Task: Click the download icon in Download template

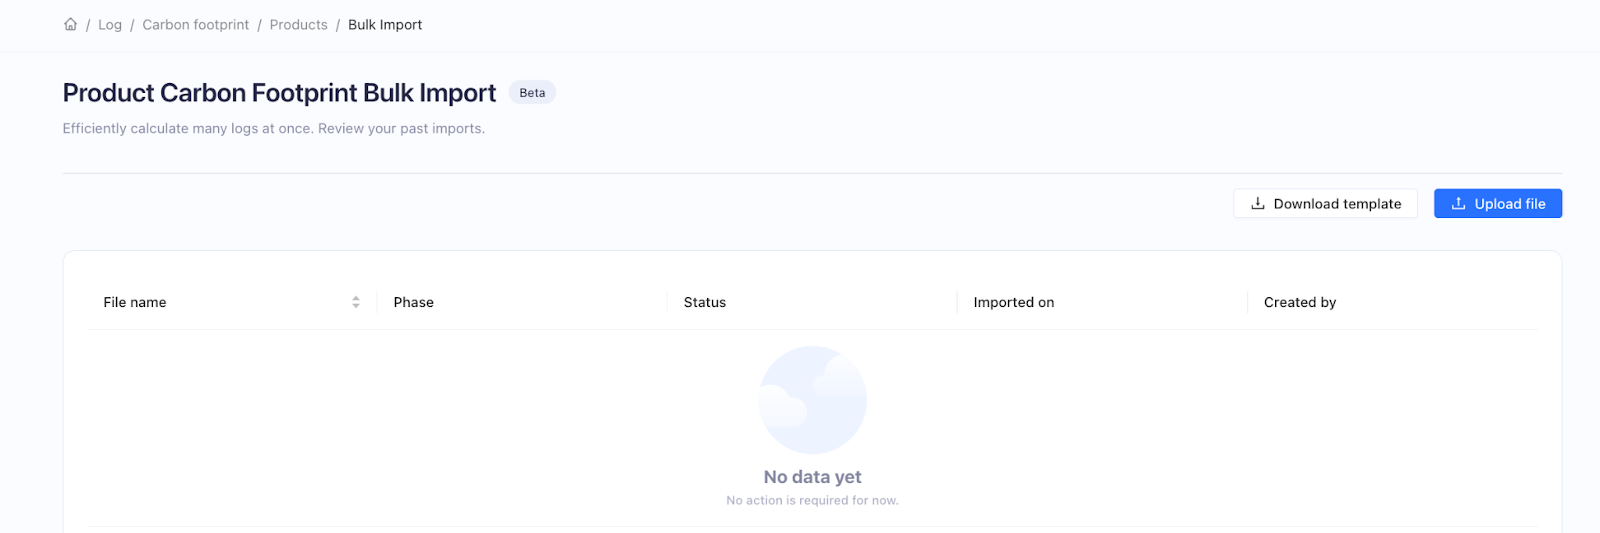Action: pyautogui.click(x=1258, y=203)
